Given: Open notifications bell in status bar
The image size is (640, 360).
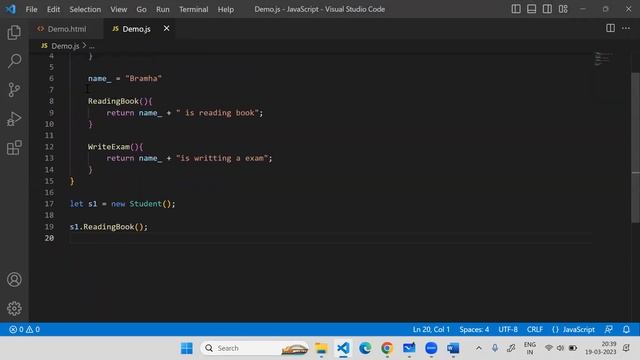Looking at the screenshot, I should (x=626, y=329).
